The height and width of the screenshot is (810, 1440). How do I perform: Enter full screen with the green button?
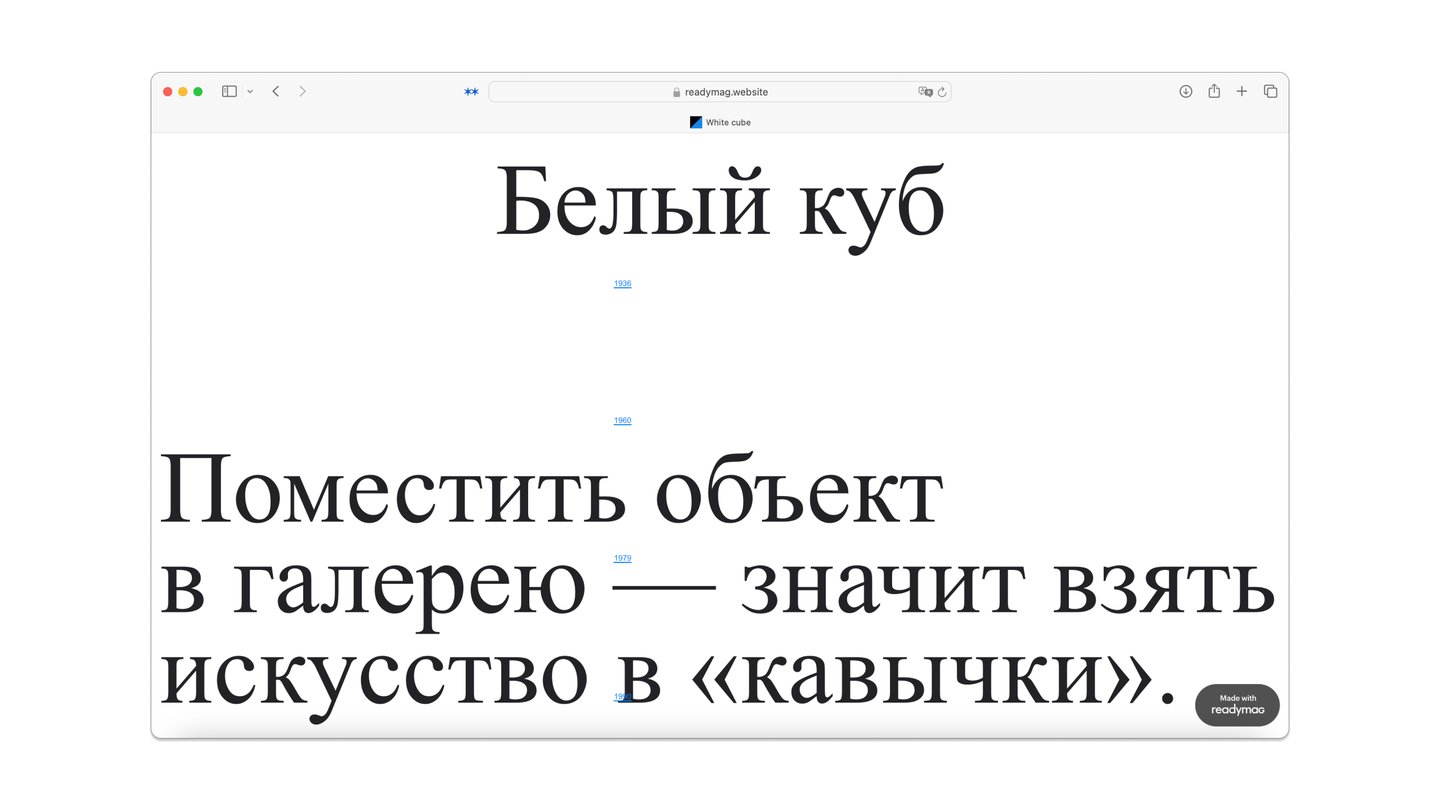click(198, 92)
